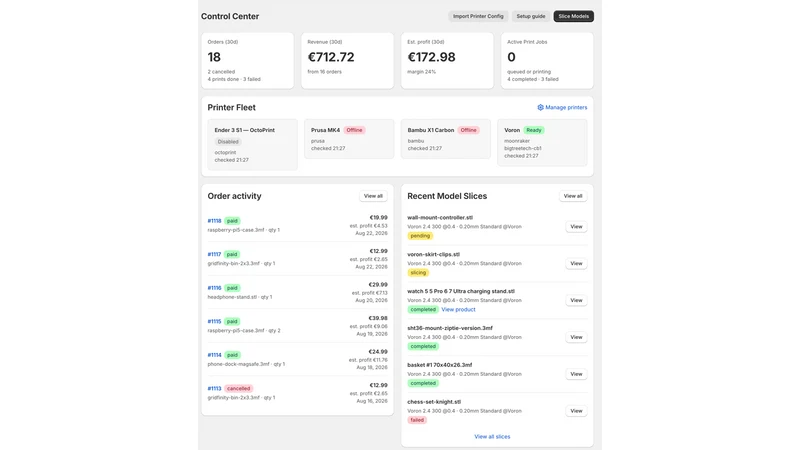View all in Recent Model Slices
This screenshot has width=800, height=450.
pos(572,196)
